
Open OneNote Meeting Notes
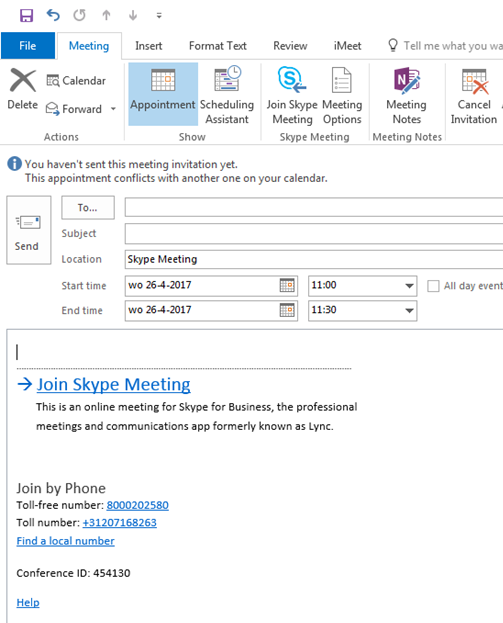[406, 94]
